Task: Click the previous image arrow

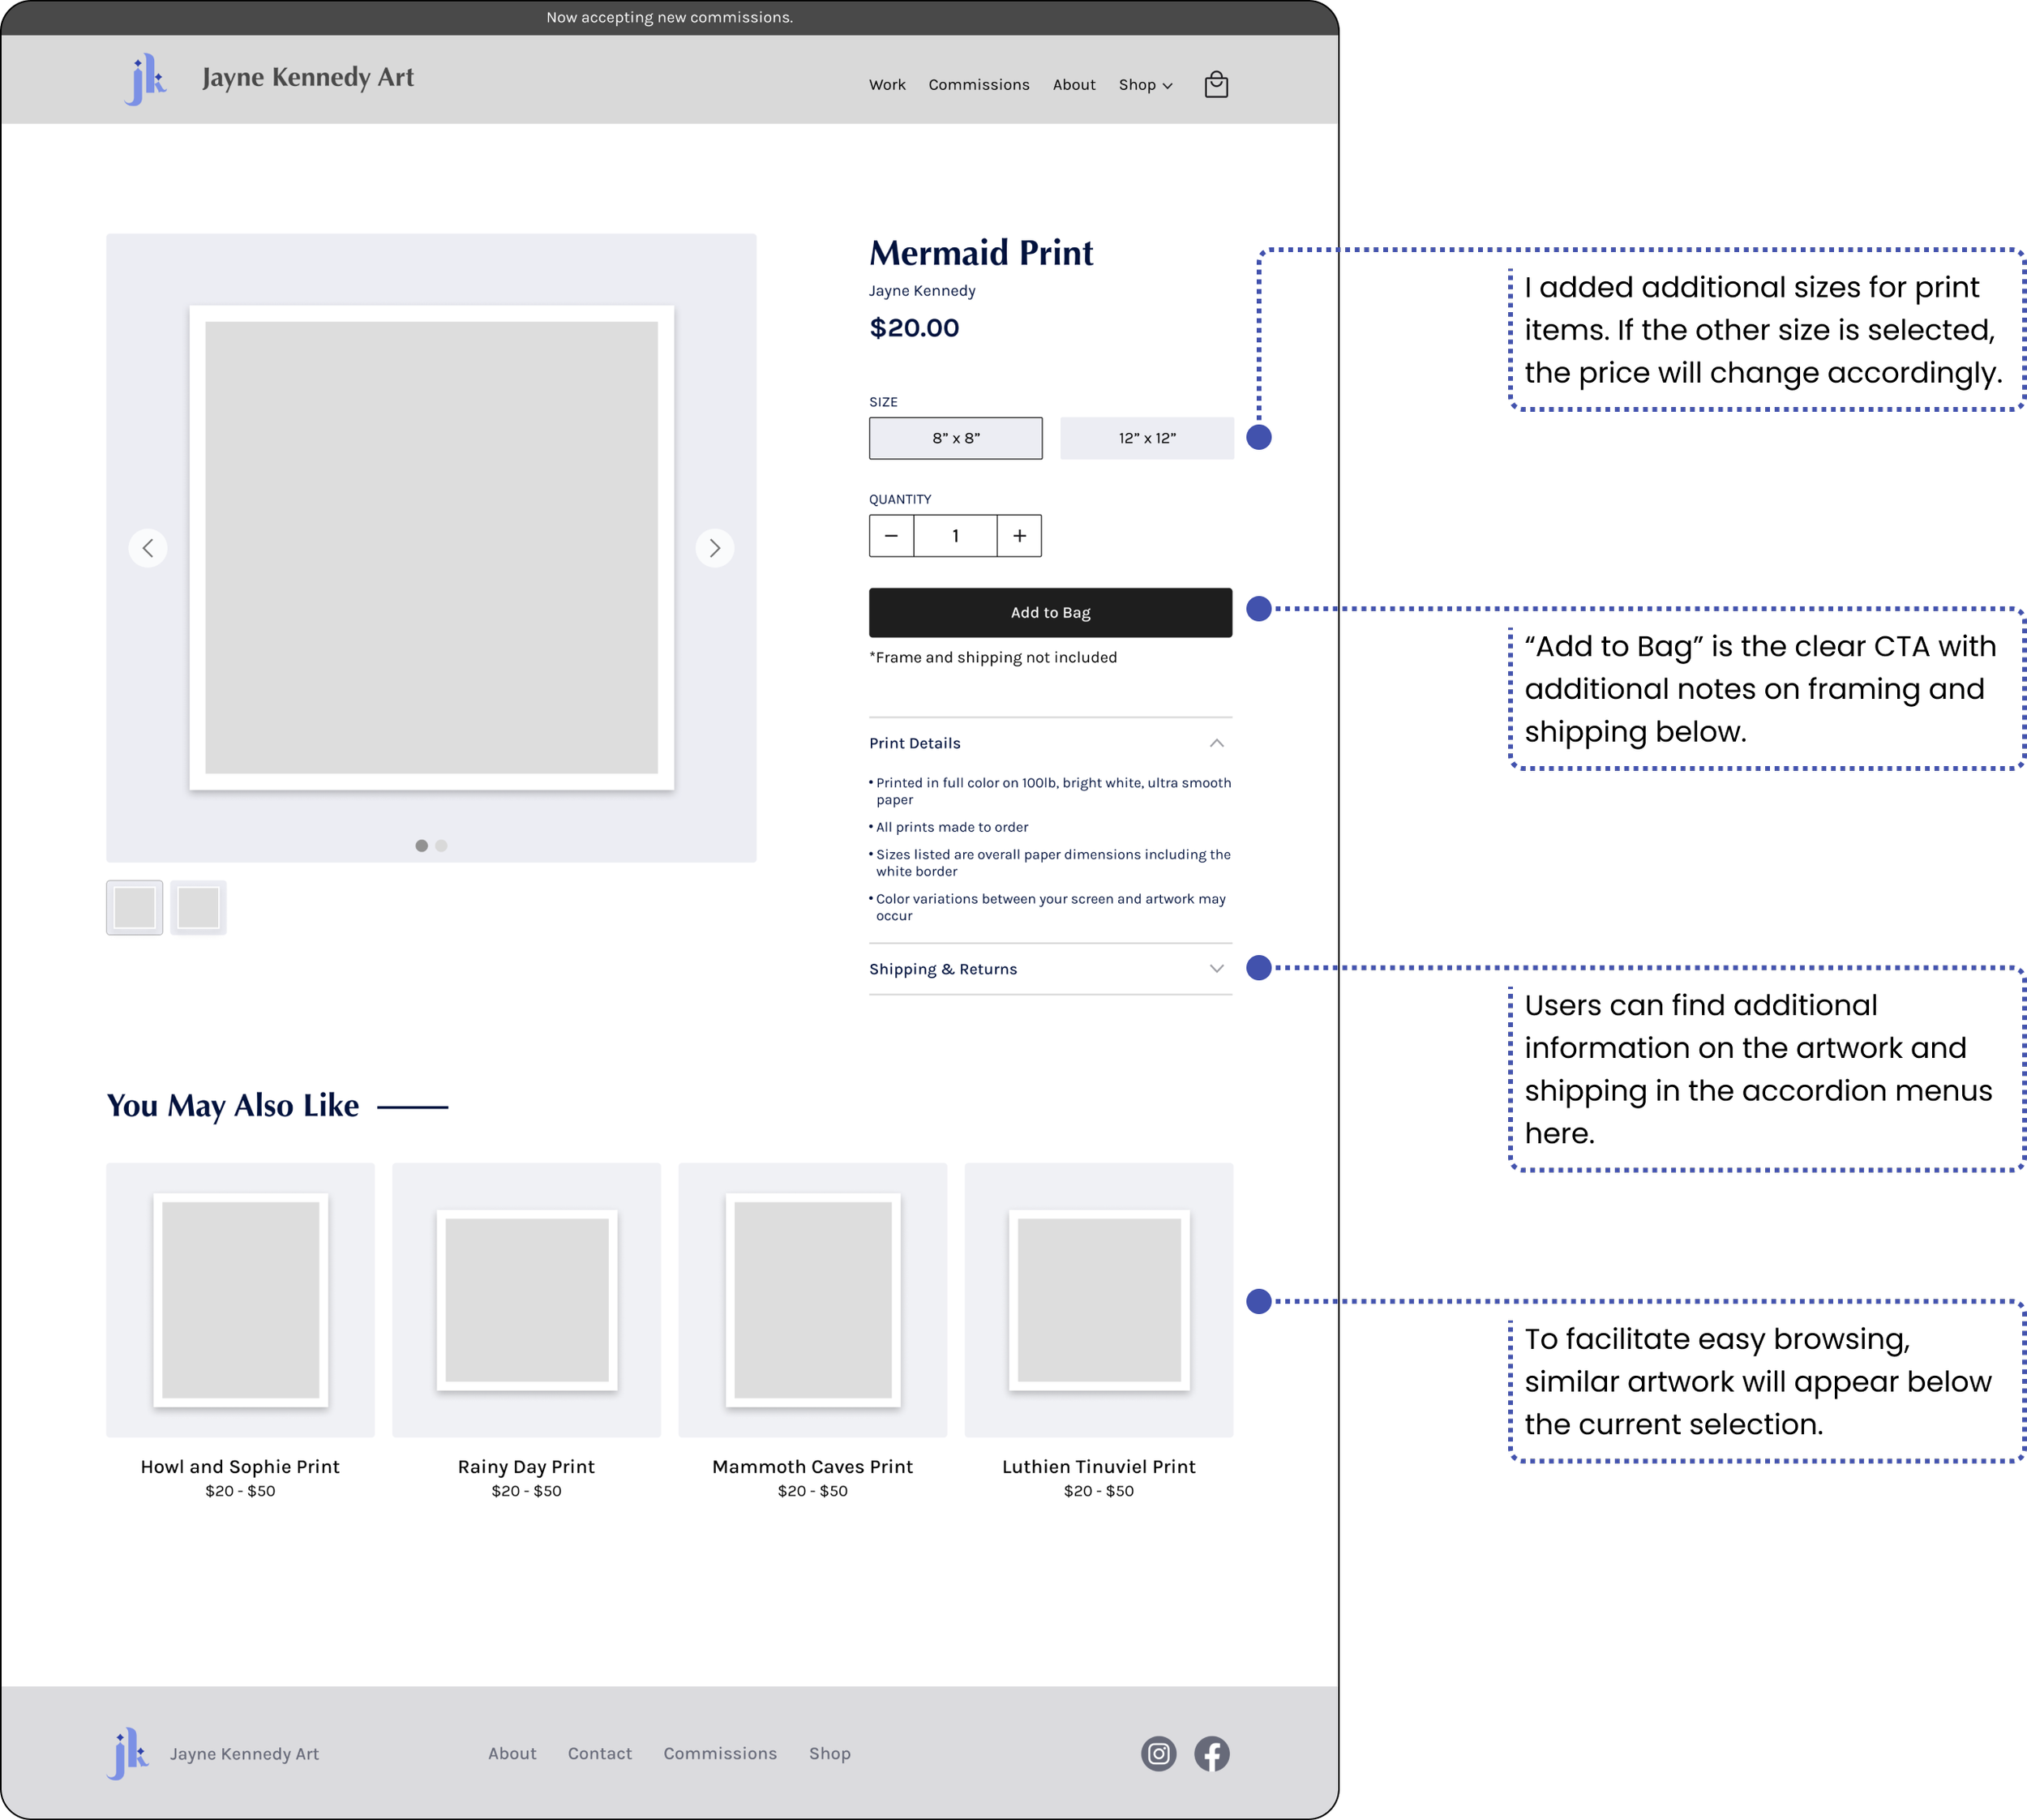Action: pos(148,548)
